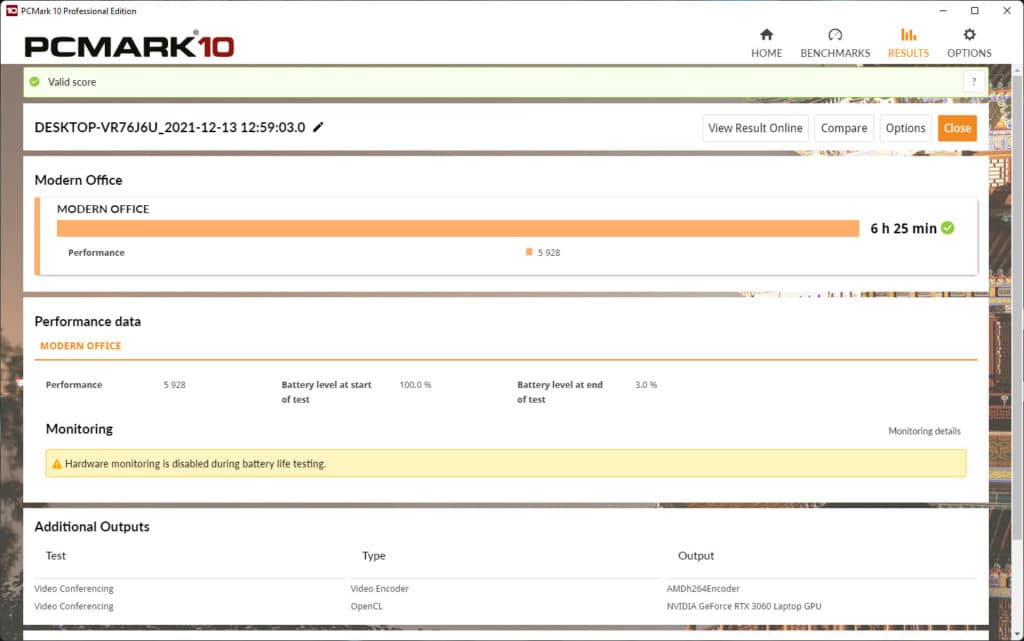Click the orange Performance legend square
The height and width of the screenshot is (641, 1024).
529,252
